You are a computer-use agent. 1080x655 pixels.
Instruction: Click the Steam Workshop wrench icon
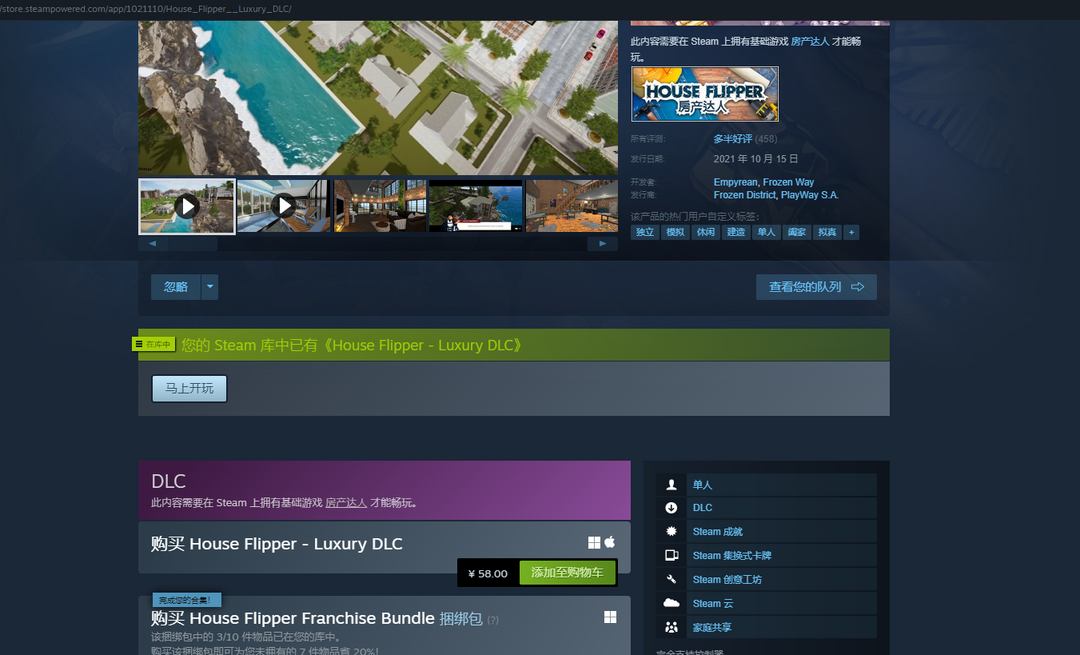click(x=672, y=579)
